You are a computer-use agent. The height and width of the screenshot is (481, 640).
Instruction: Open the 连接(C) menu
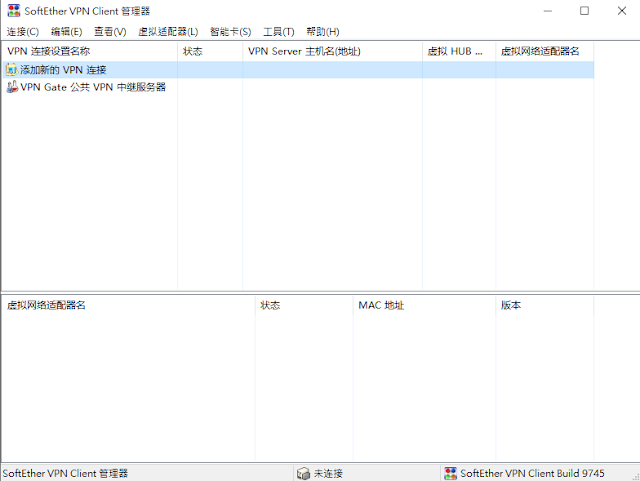click(23, 31)
